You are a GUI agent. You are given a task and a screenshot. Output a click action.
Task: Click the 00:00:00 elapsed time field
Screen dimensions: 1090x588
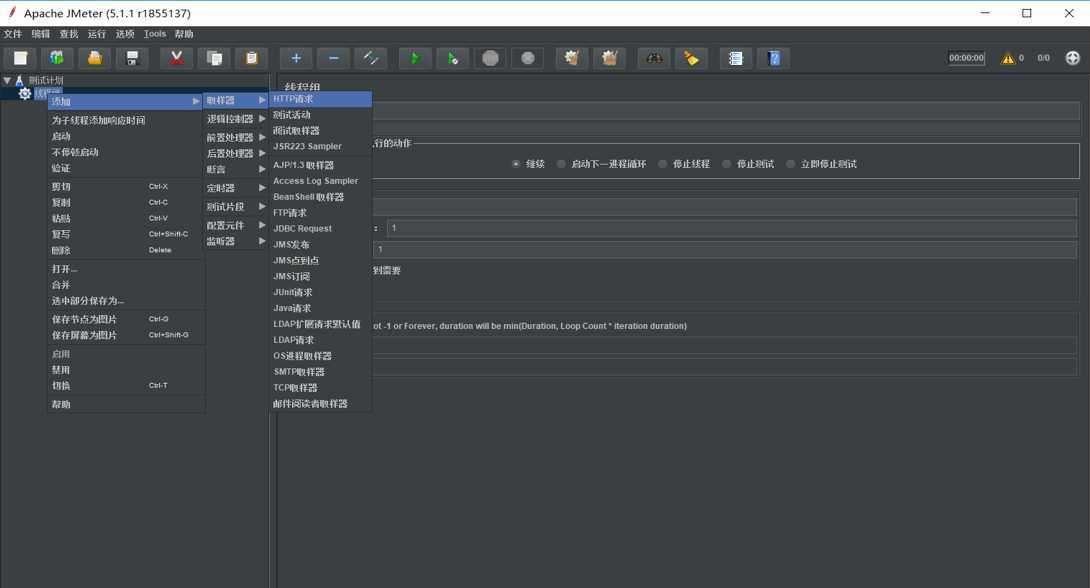[966, 58]
